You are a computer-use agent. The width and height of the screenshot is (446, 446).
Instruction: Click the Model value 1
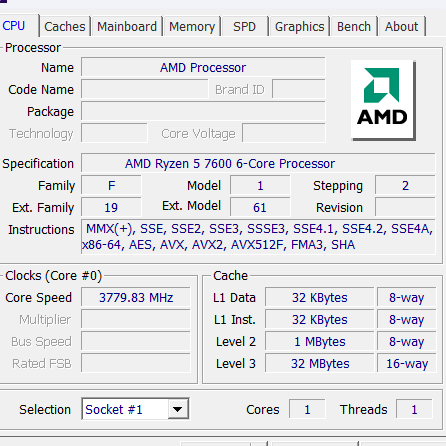260,186
